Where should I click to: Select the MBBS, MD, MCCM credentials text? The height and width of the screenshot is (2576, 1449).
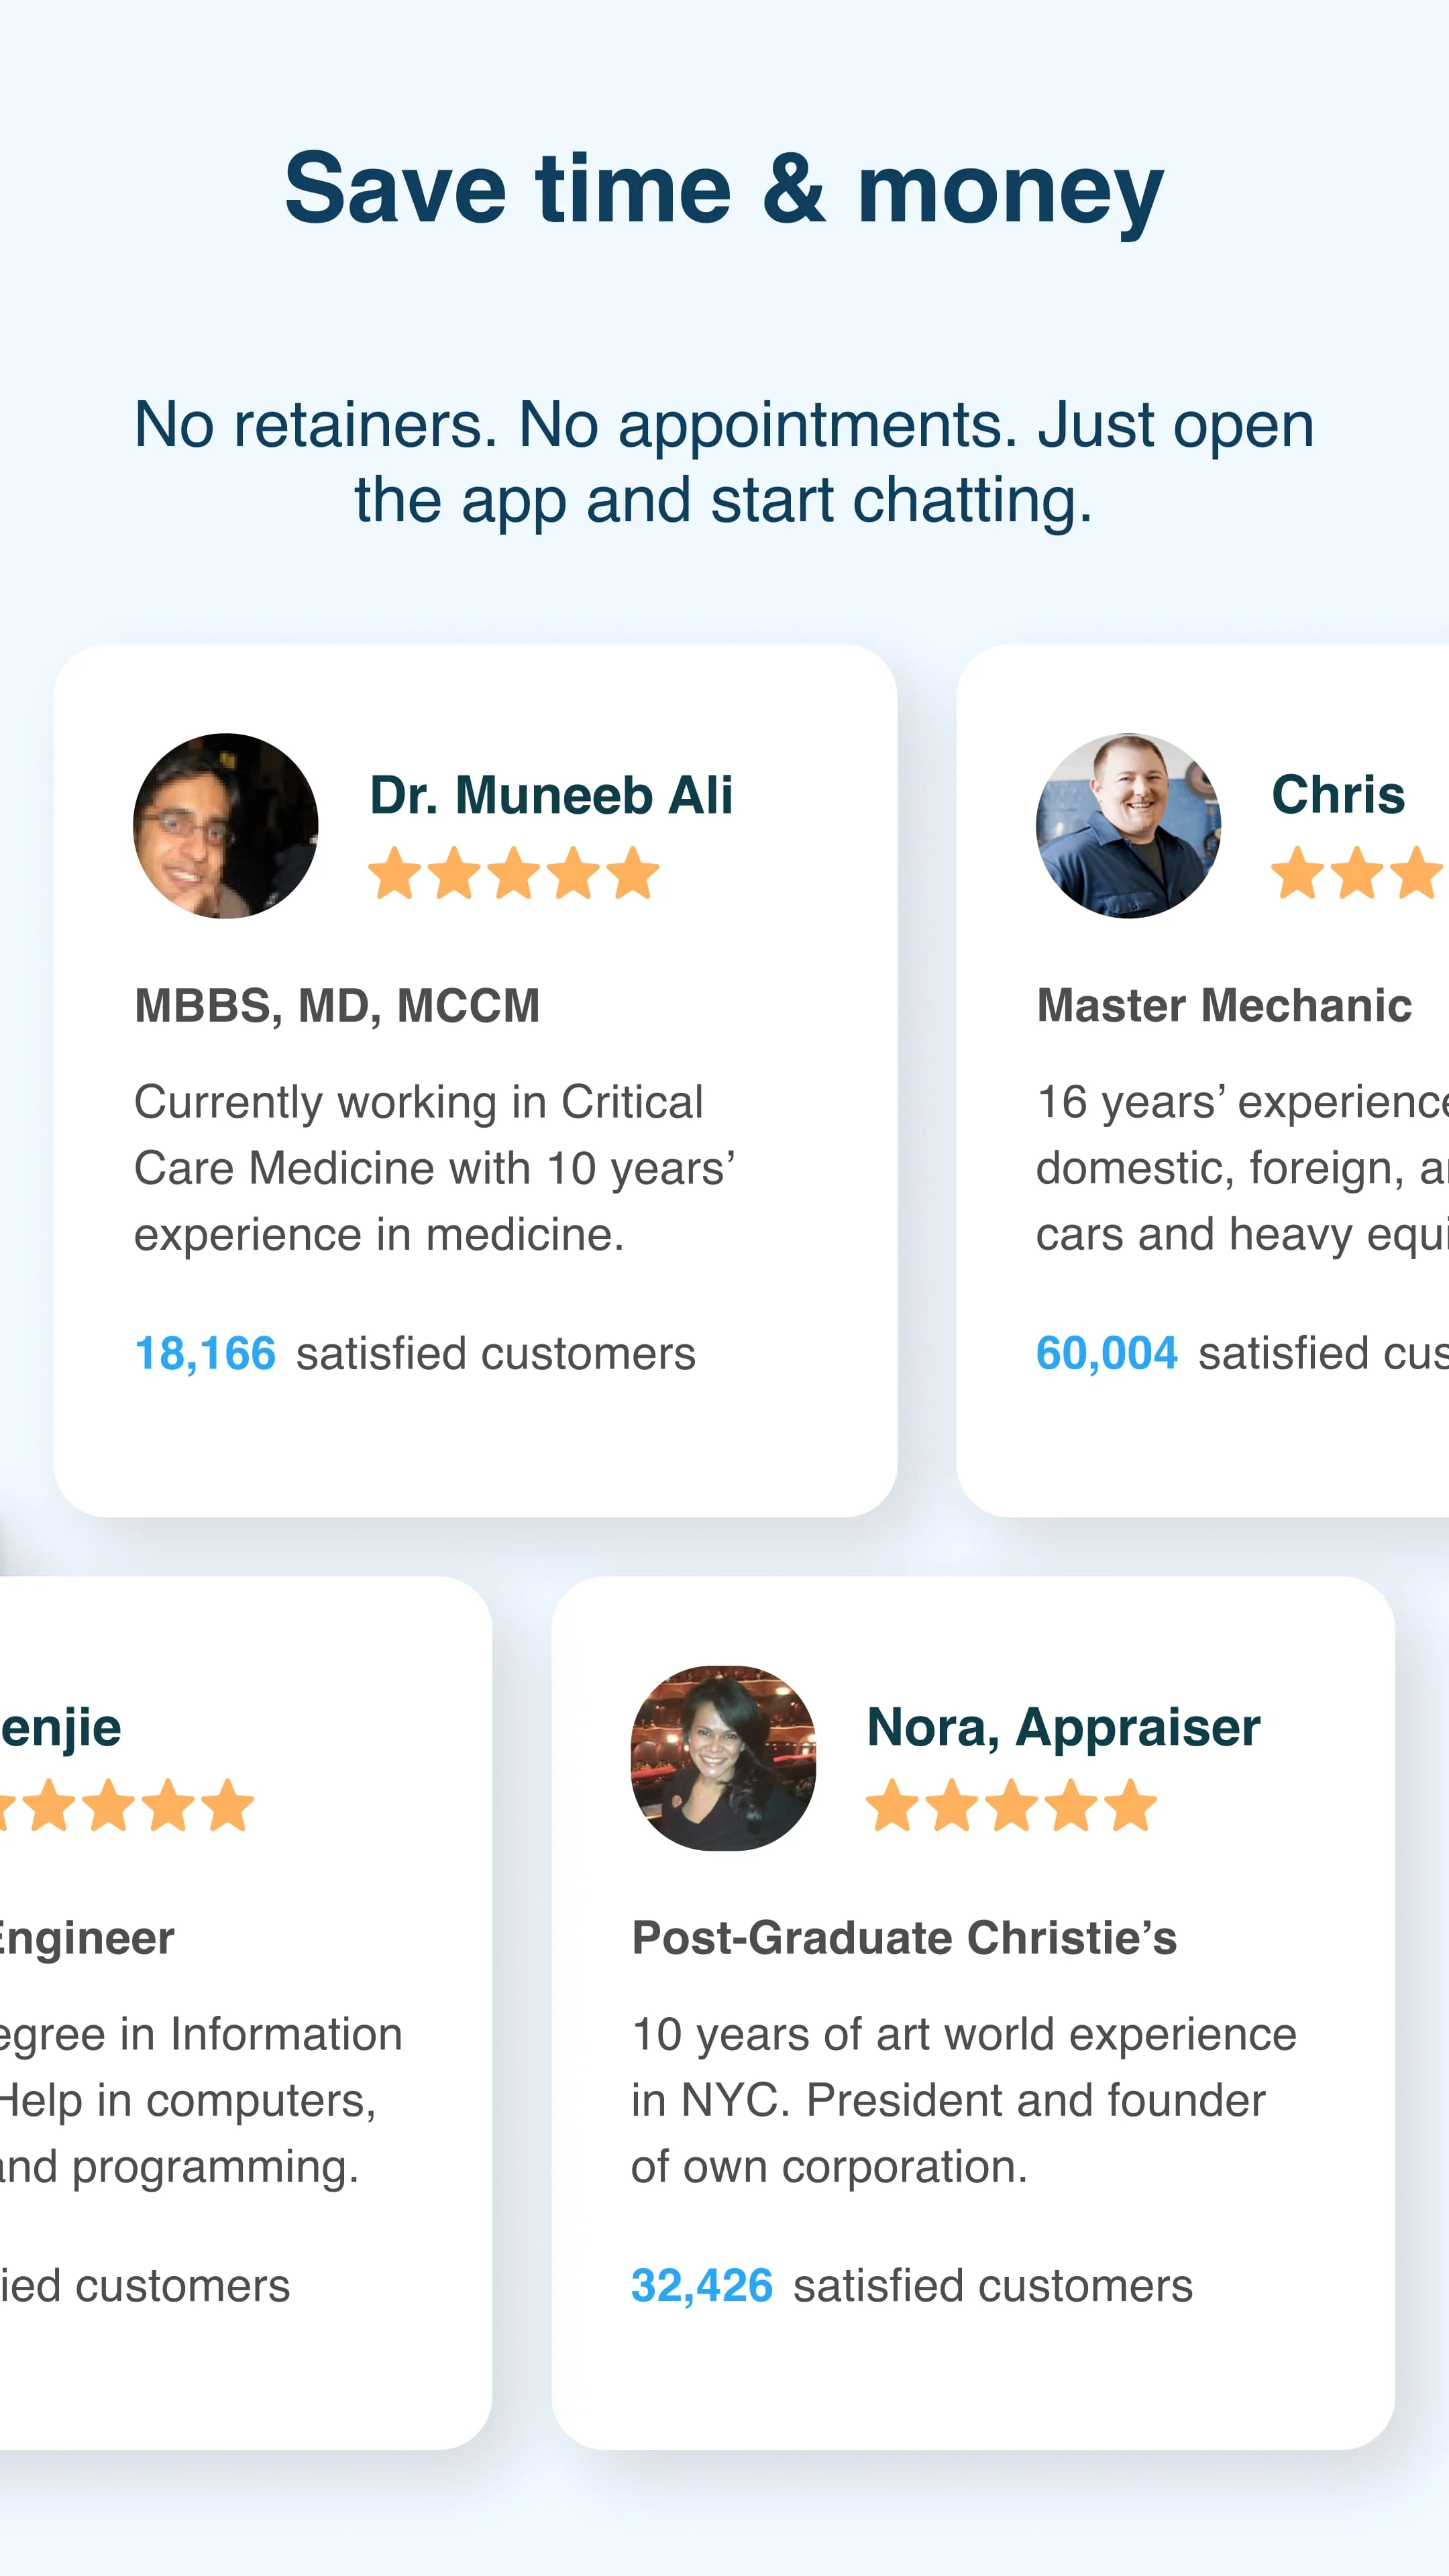coord(337,1006)
